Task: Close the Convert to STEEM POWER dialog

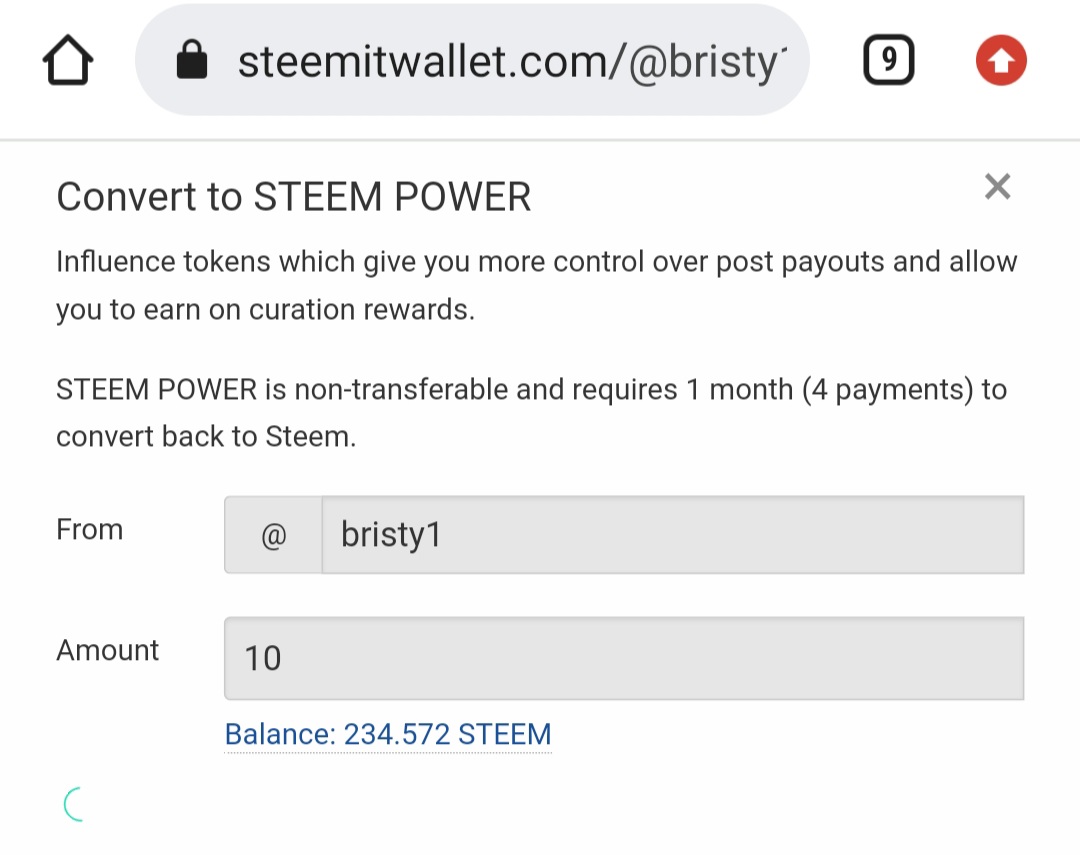Action: click(x=997, y=187)
